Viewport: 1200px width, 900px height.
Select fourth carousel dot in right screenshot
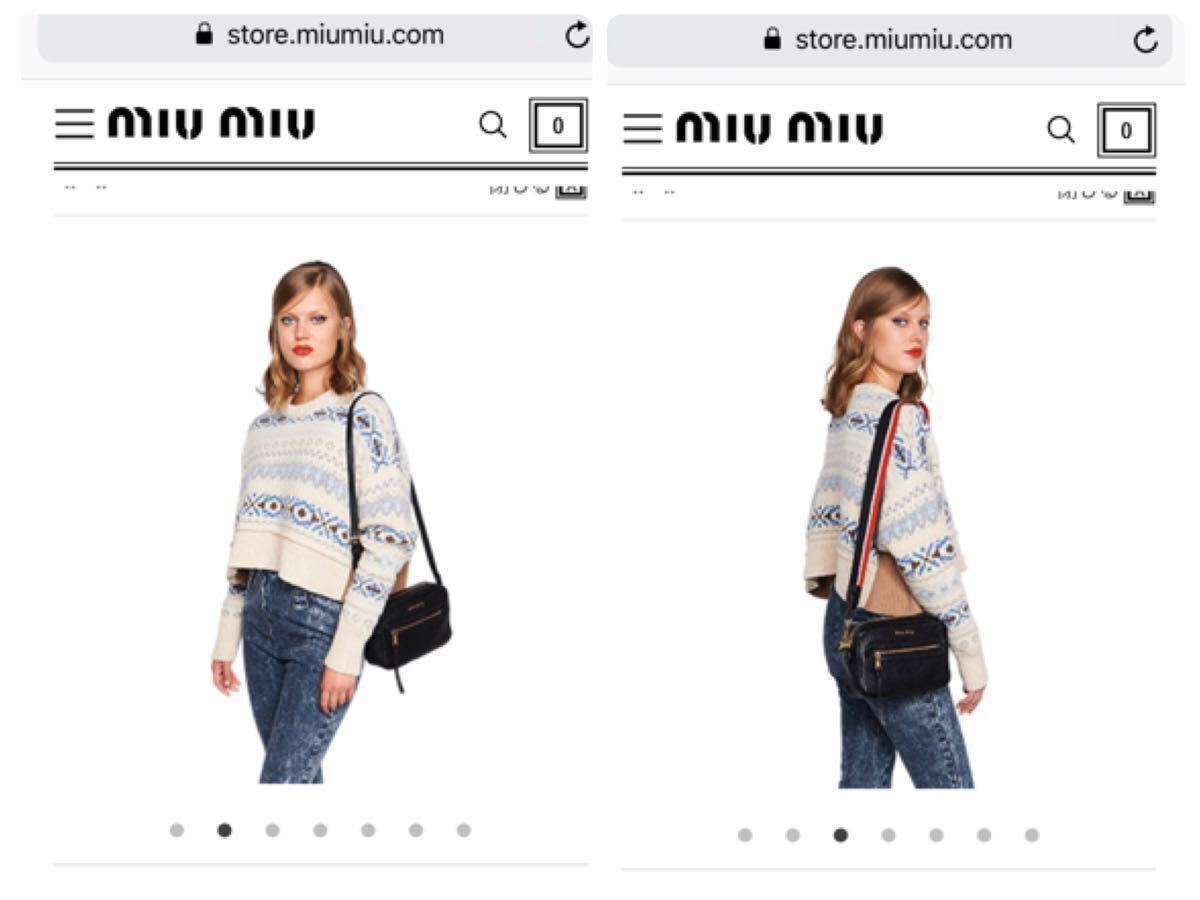[x=888, y=835]
